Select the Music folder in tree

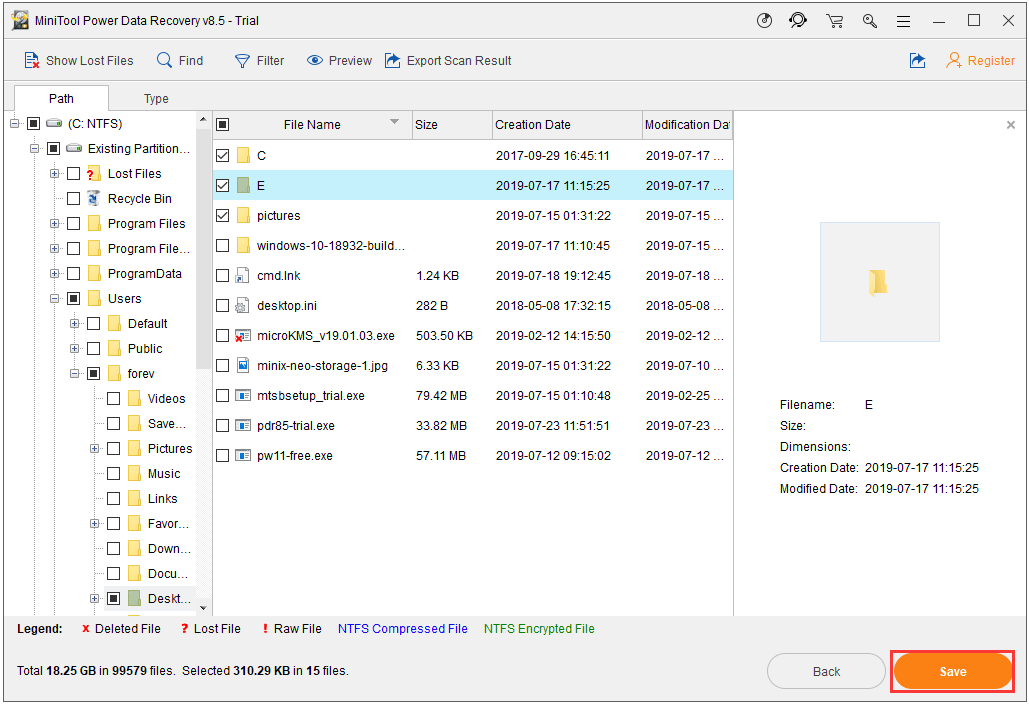tap(163, 473)
